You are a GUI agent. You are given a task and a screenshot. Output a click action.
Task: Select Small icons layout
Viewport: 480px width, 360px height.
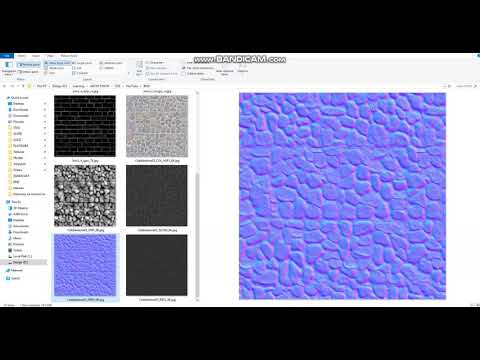click(55, 68)
